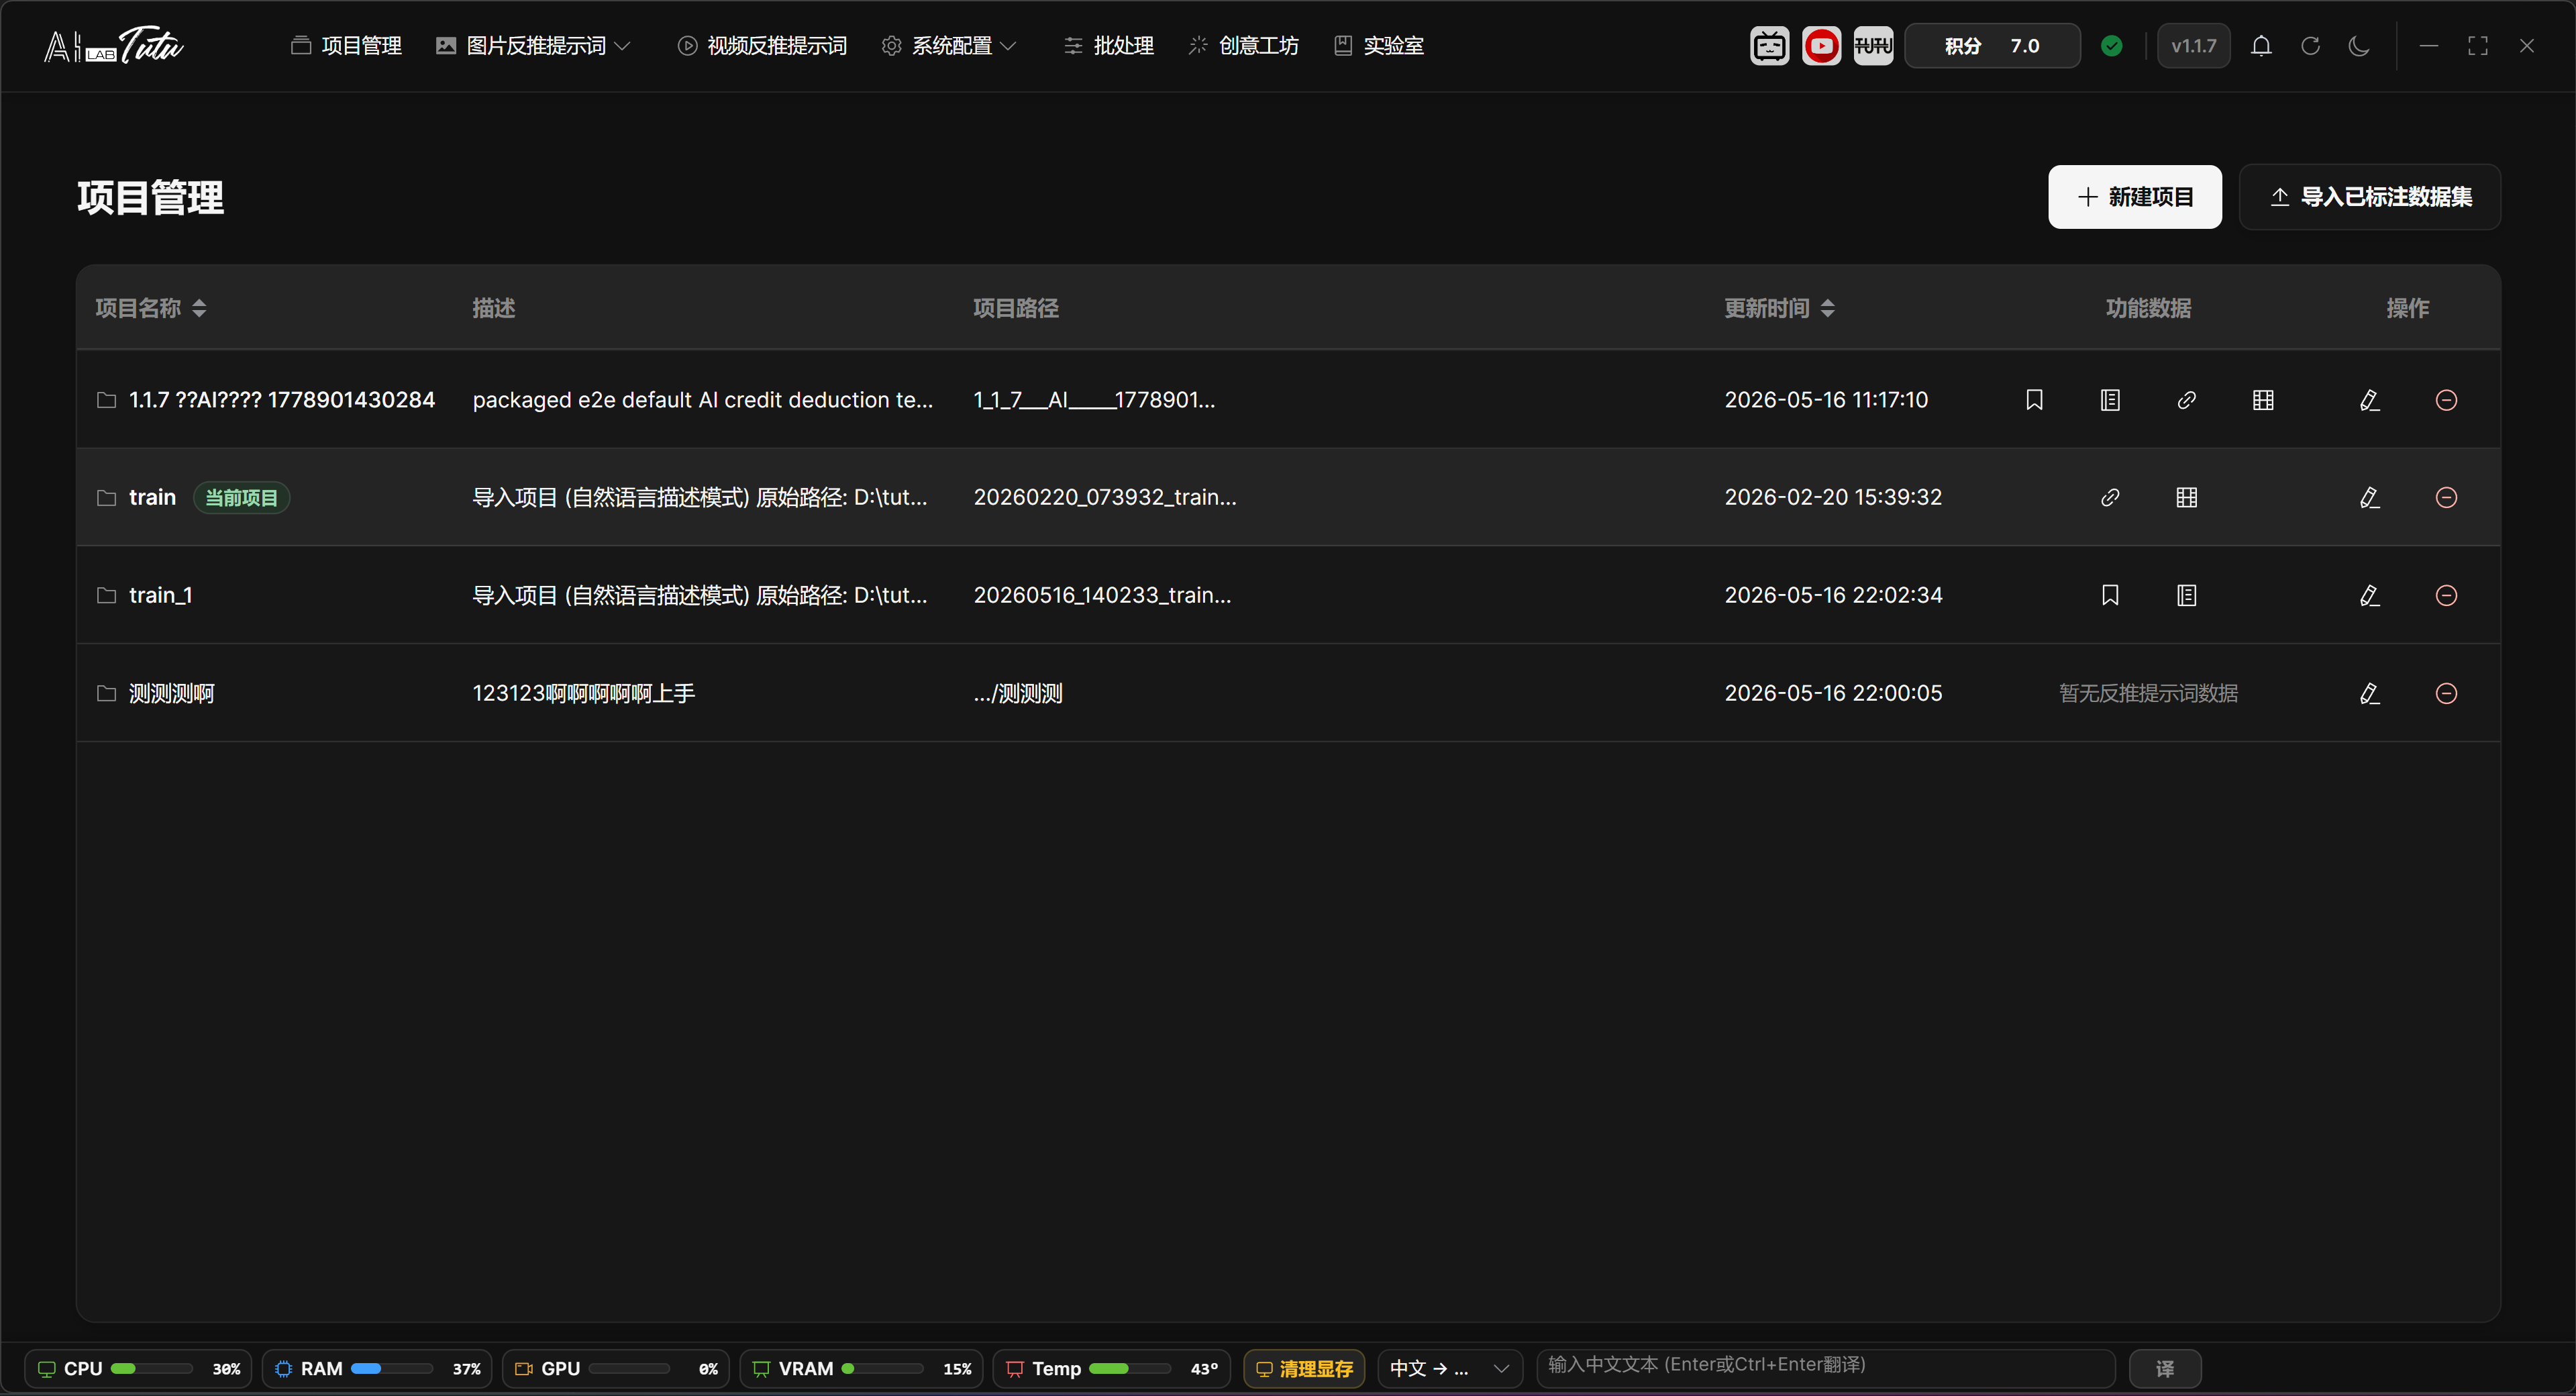This screenshot has height=1396, width=2576.
Task: Click the 新建项目 button
Action: (x=2135, y=197)
